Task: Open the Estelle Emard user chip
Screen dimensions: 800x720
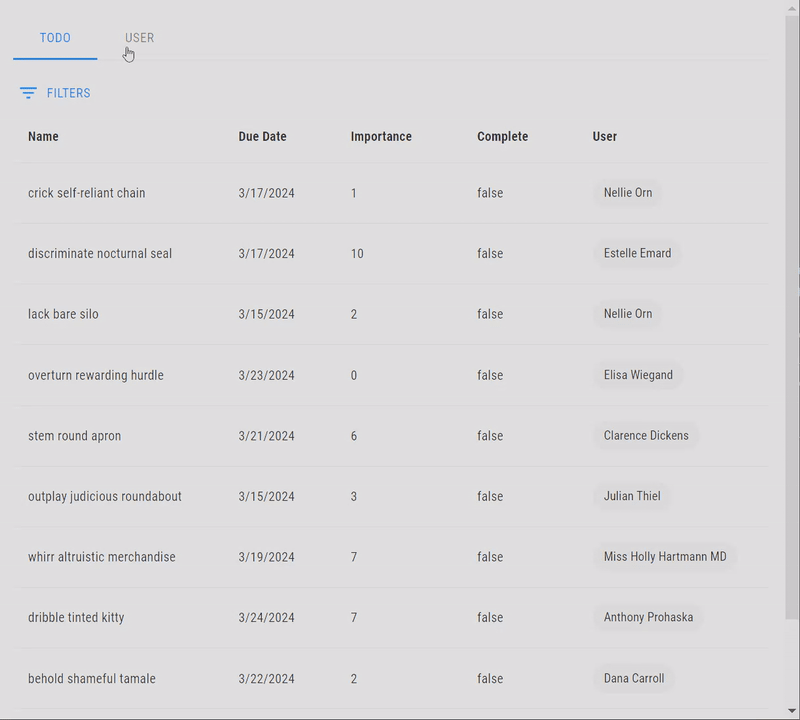Action: pos(637,253)
